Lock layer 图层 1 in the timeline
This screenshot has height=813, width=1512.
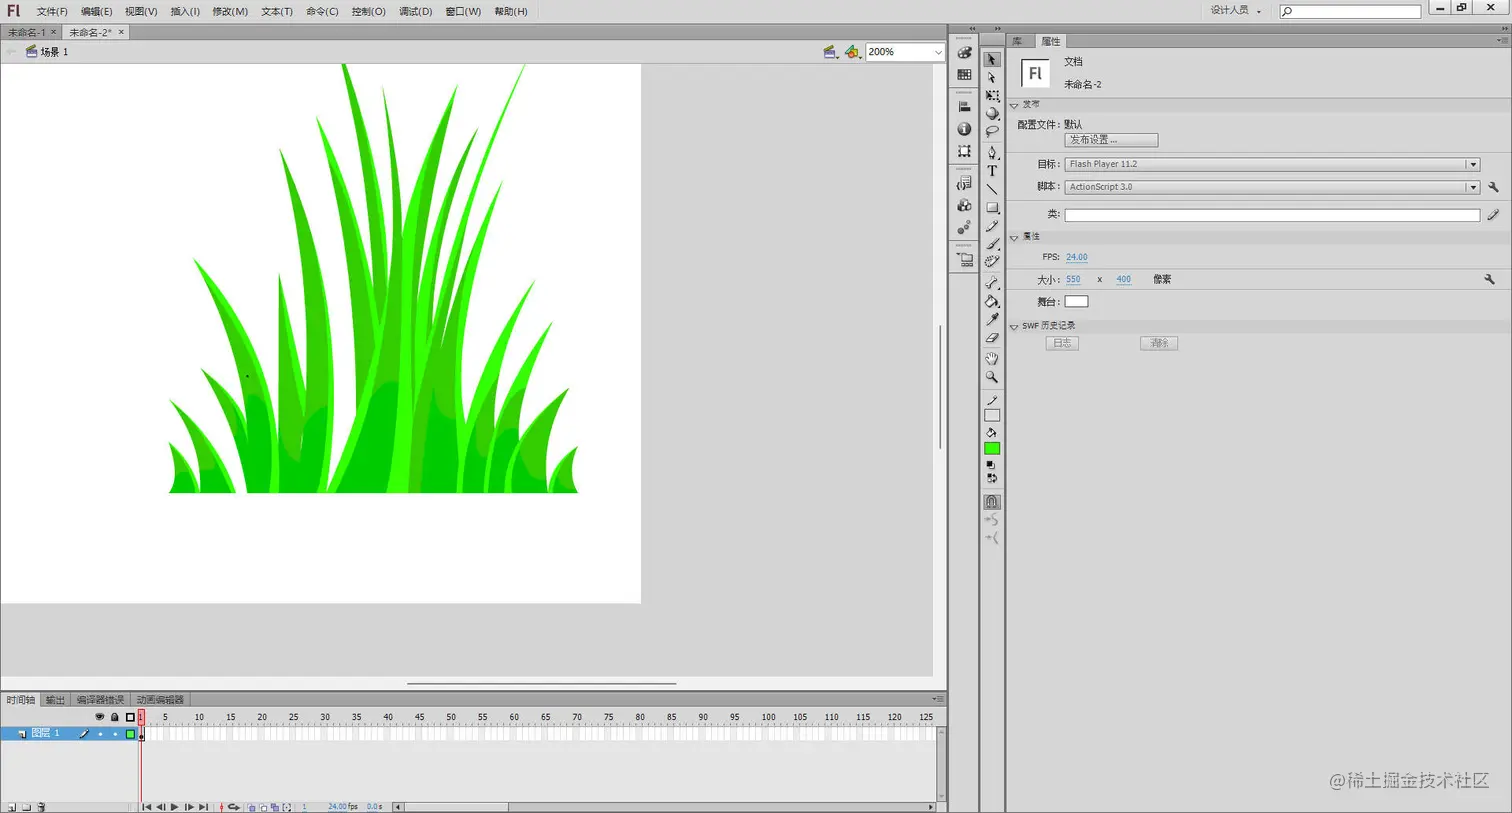click(x=114, y=733)
